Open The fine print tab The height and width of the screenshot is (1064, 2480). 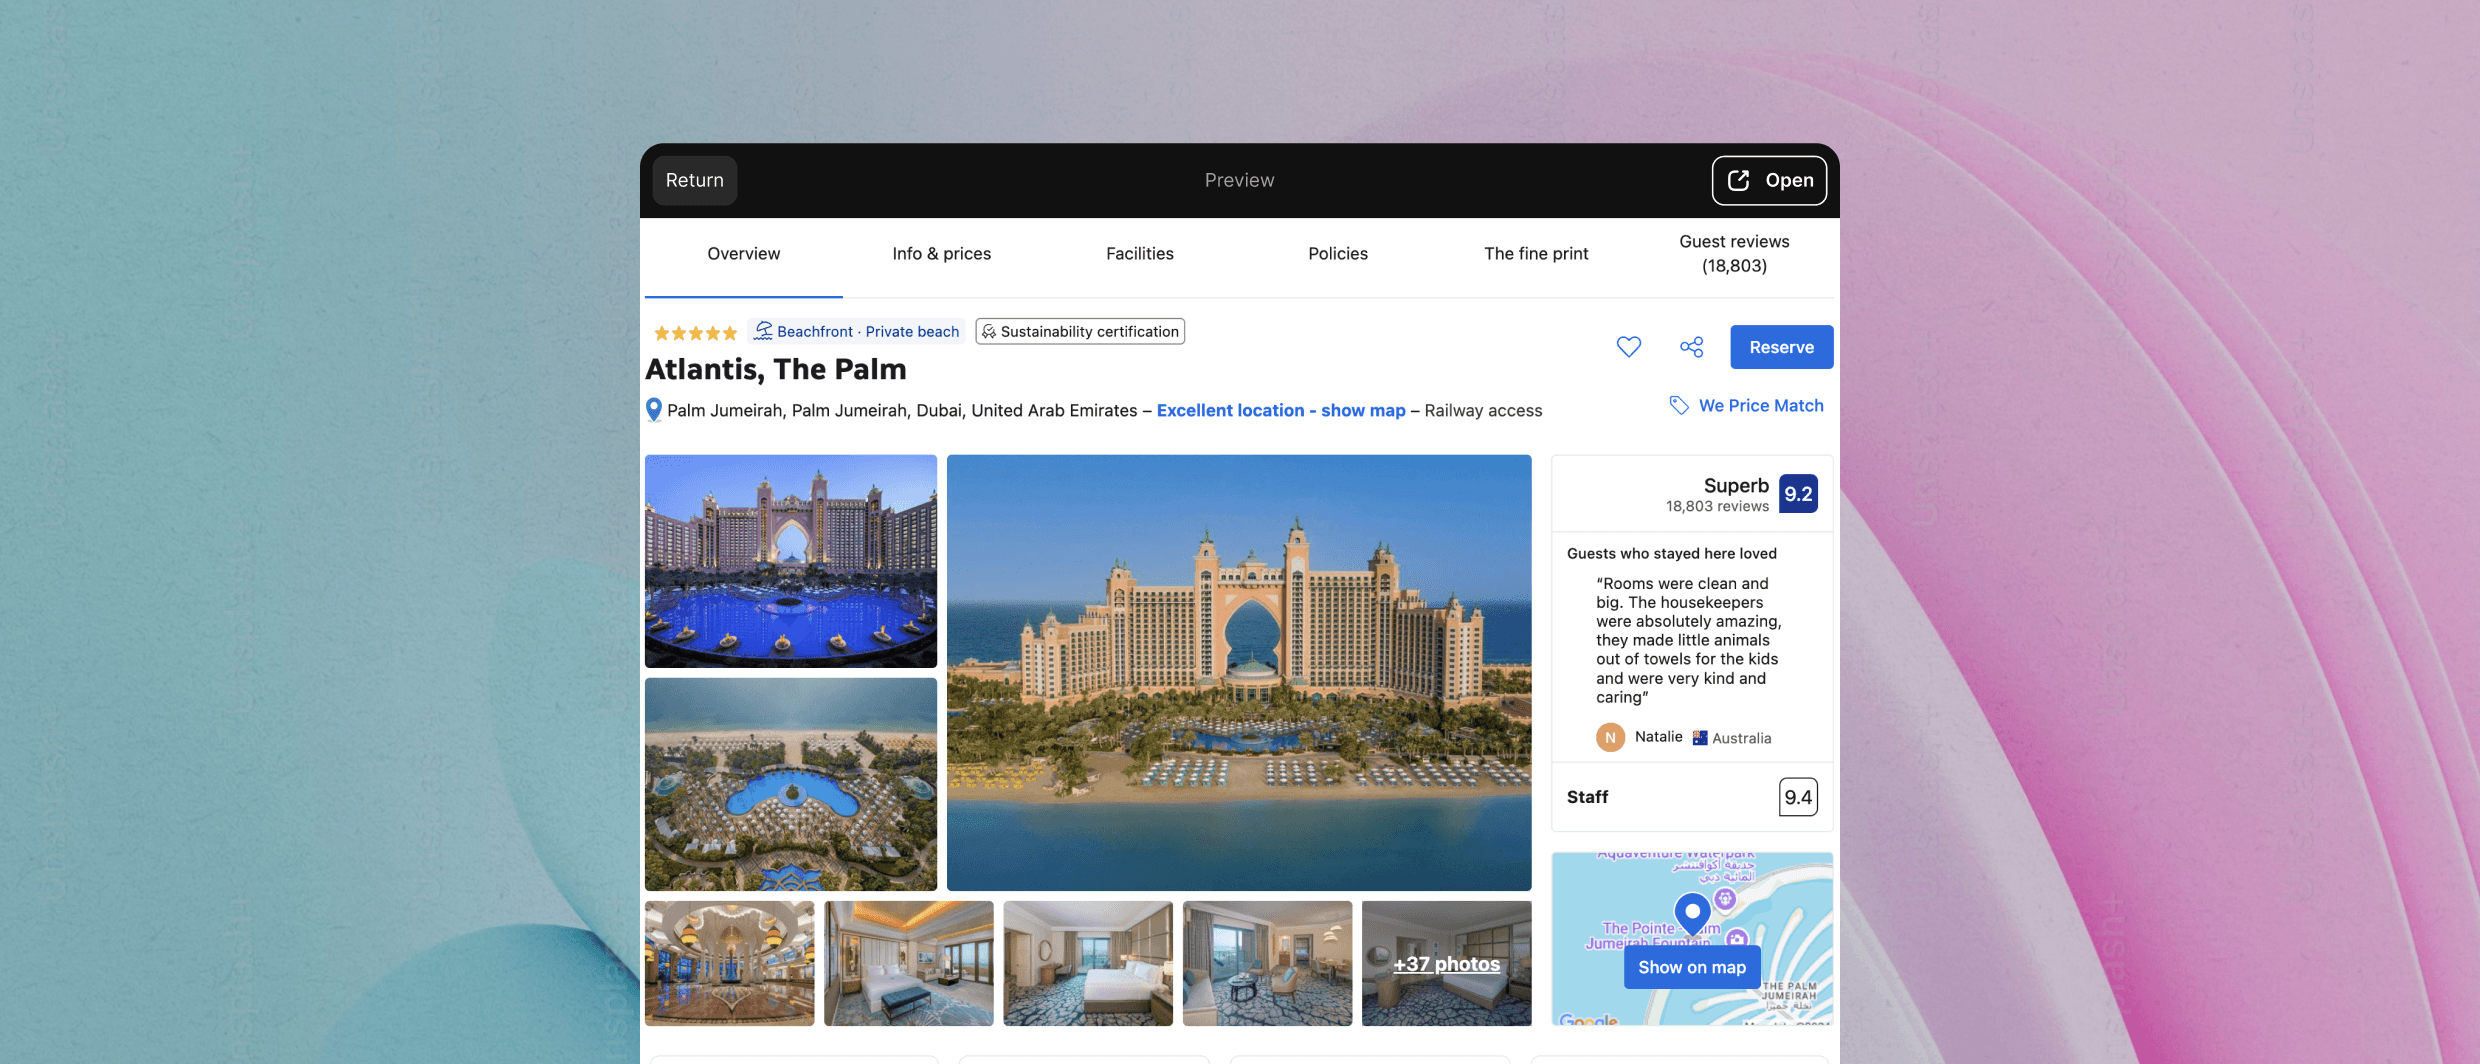click(1536, 254)
